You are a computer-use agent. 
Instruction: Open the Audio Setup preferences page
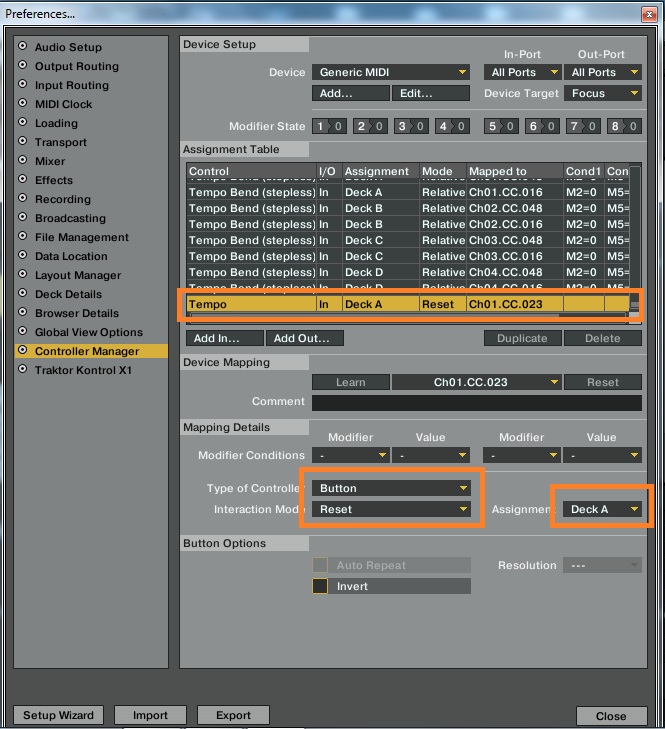[68, 47]
